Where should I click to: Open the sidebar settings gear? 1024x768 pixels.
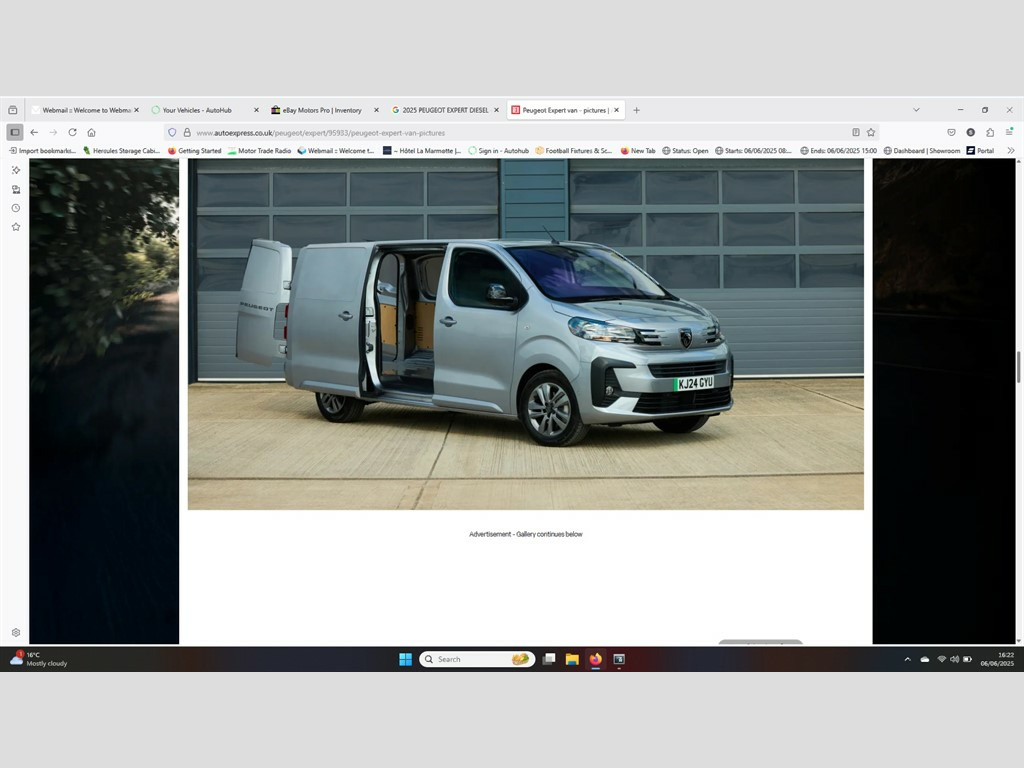pos(15,632)
